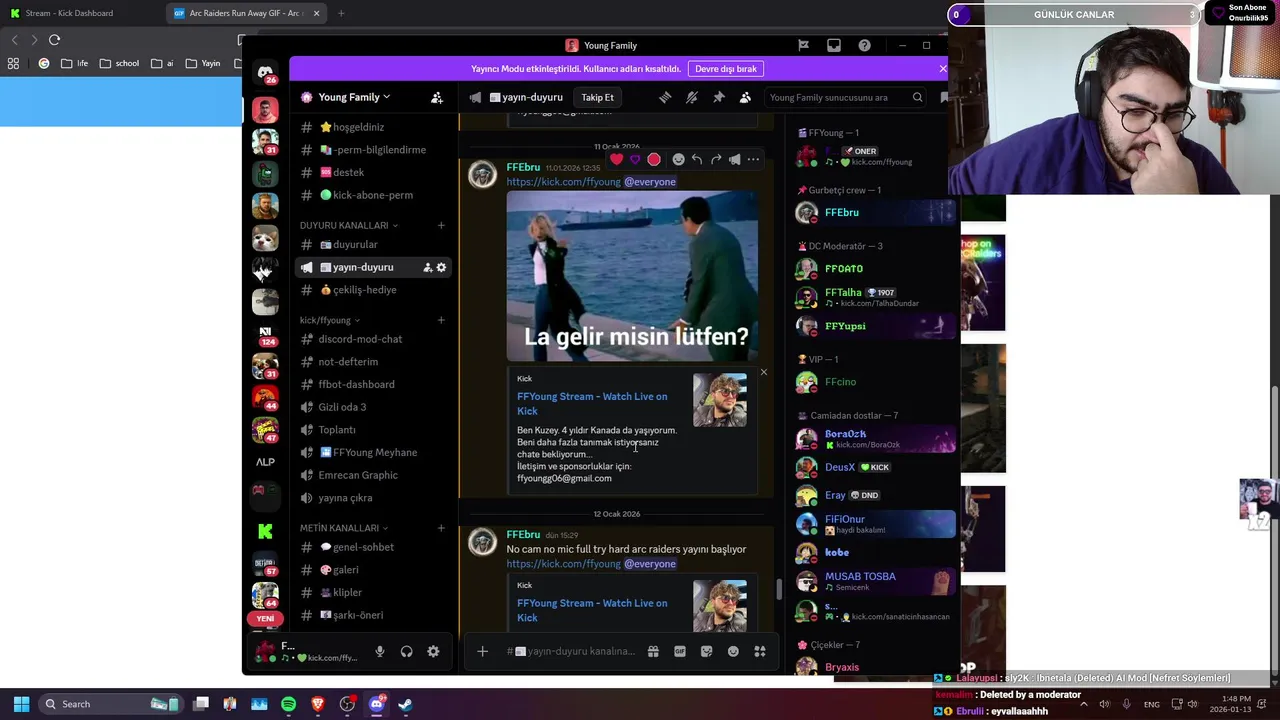This screenshot has height=720, width=1280.
Task: Invite people icon next to Young Family
Action: 437,97
